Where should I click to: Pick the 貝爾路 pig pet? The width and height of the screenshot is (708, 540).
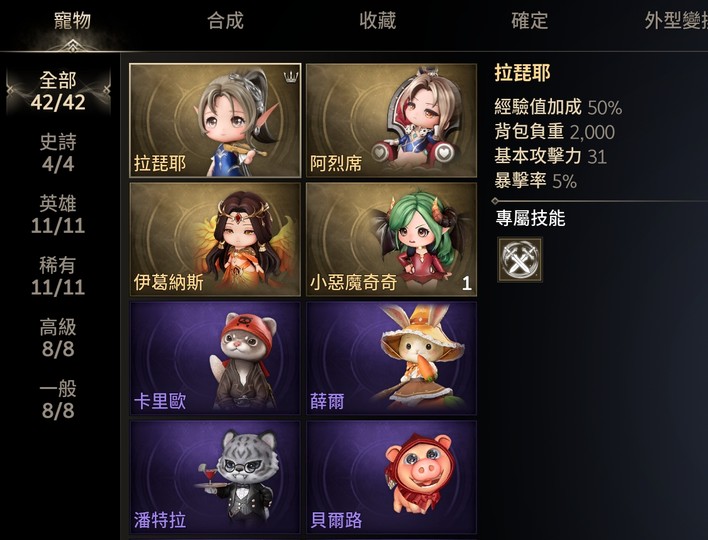tap(391, 478)
